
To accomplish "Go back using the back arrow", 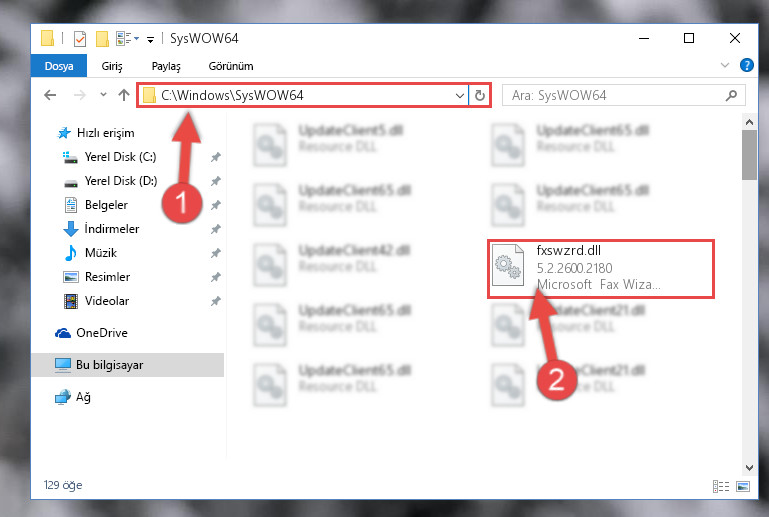I will [x=50, y=95].
